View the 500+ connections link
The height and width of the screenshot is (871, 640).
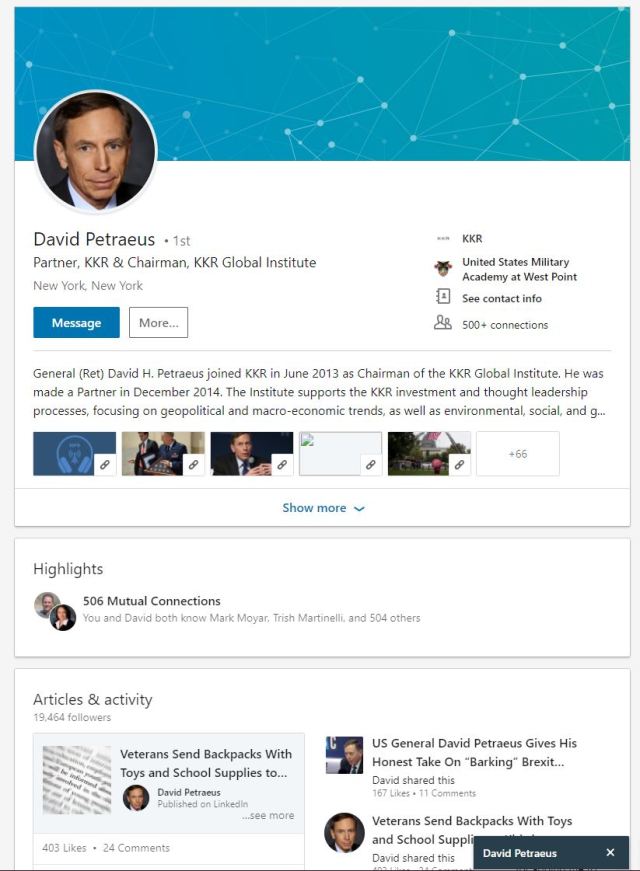pos(504,324)
